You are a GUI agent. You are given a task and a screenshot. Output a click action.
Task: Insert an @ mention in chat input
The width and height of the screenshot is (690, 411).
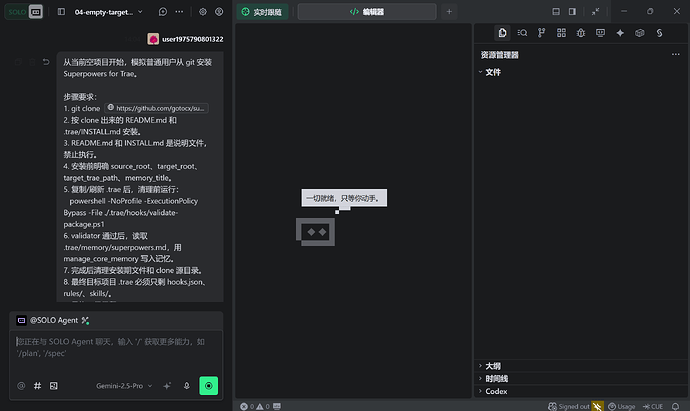[x=21, y=386]
